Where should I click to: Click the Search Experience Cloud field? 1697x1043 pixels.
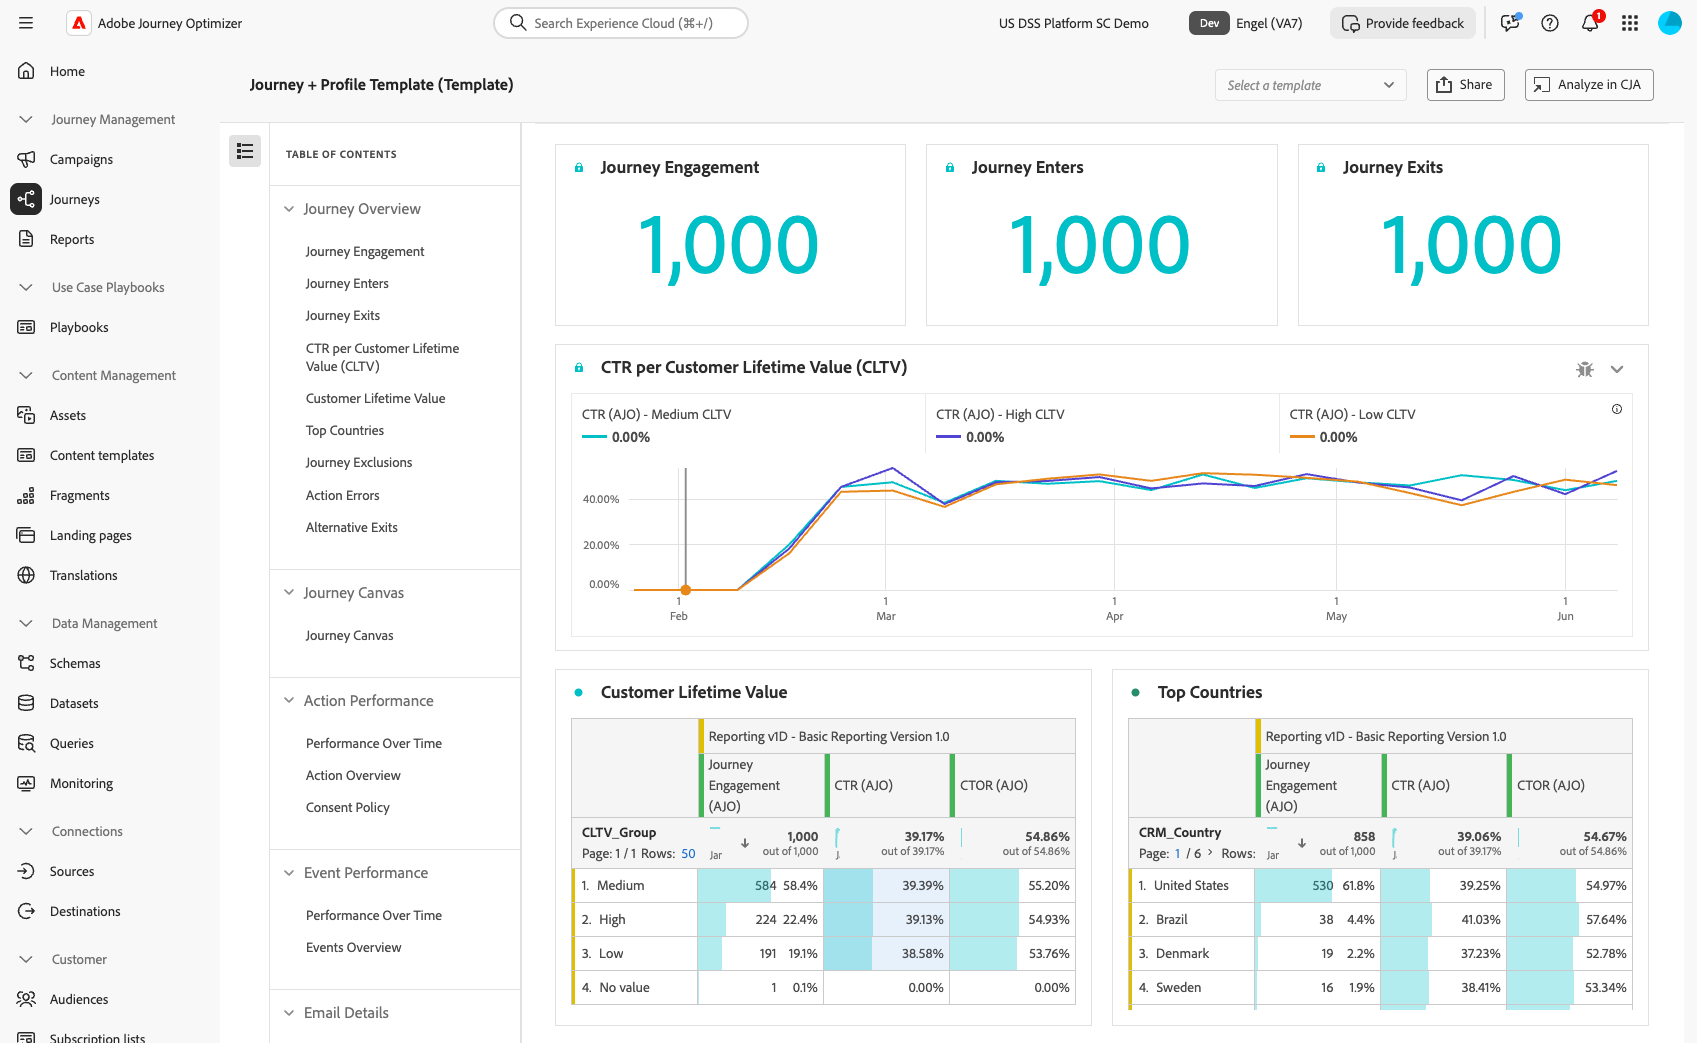point(620,22)
